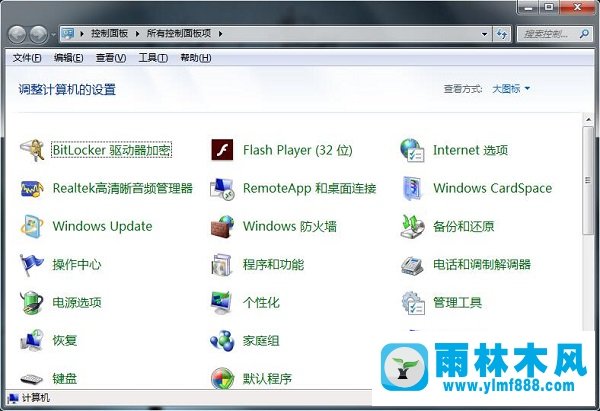Open the 备份和还原 icon
Image resolution: width=600 pixels, height=411 pixels.
pyautogui.click(x=412, y=226)
